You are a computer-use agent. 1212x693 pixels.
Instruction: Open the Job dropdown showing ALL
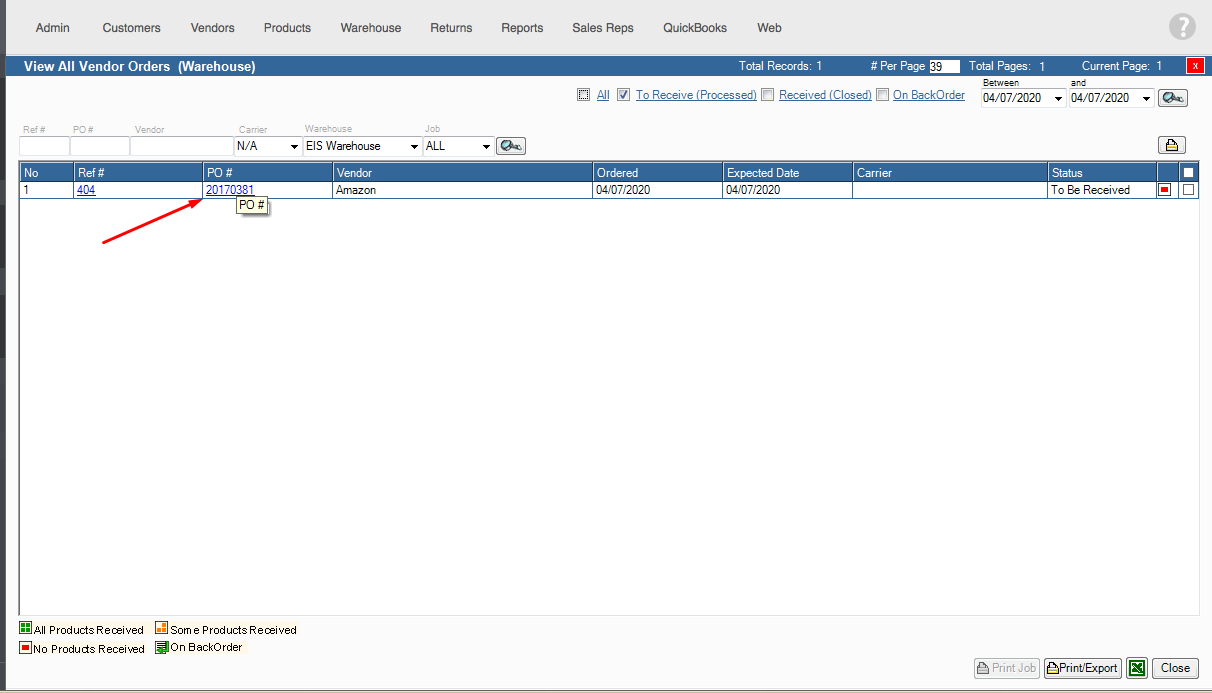[458, 146]
